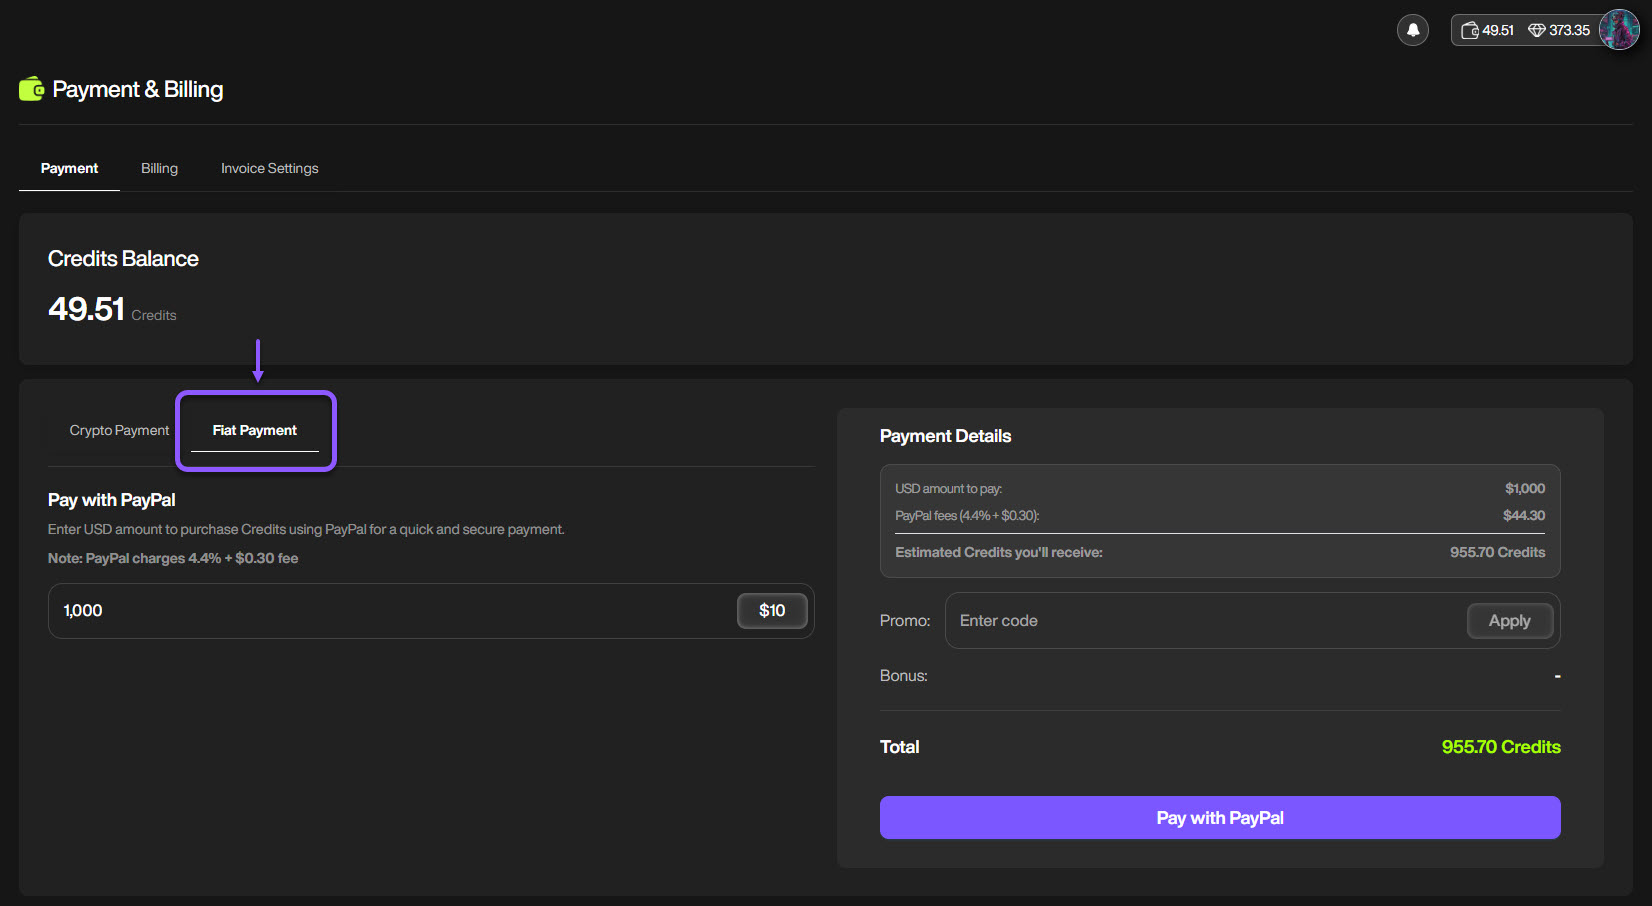The image size is (1652, 906).
Task: Click the diamond balance icon
Action: [1536, 30]
